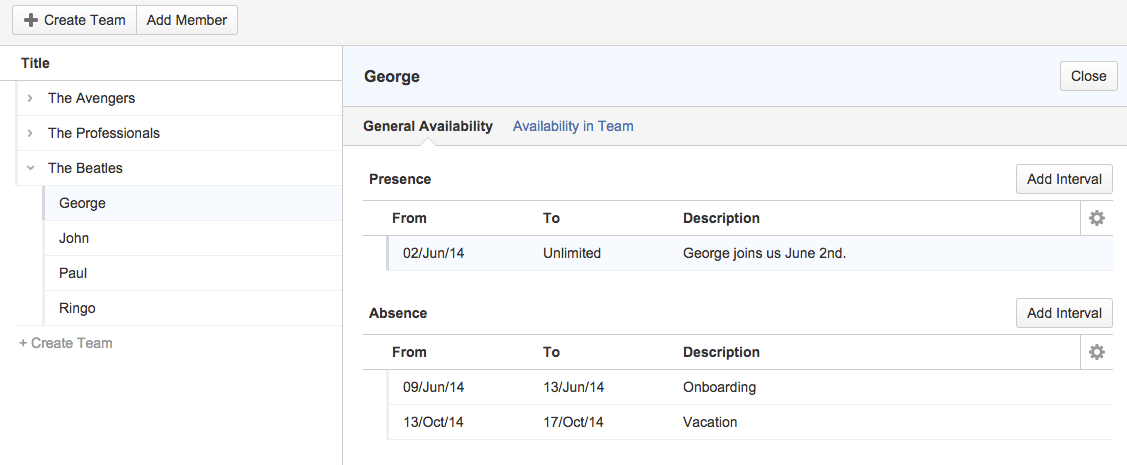This screenshot has height=465, width=1127.
Task: Select John in The Beatles team
Action: tap(74, 238)
